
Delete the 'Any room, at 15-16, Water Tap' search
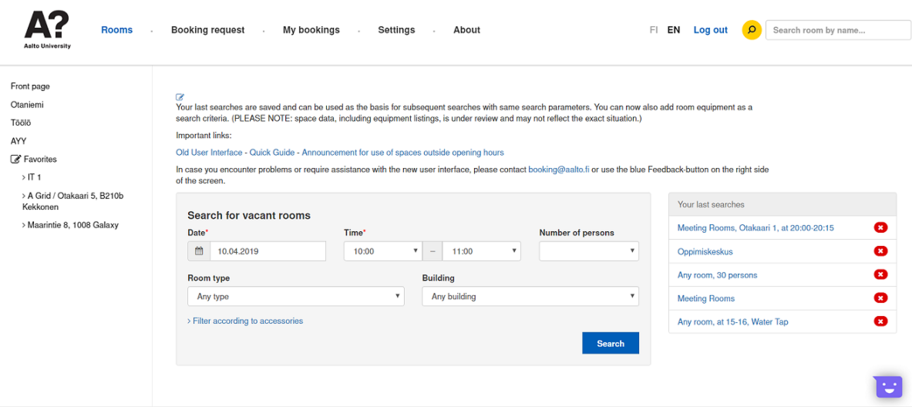880,322
